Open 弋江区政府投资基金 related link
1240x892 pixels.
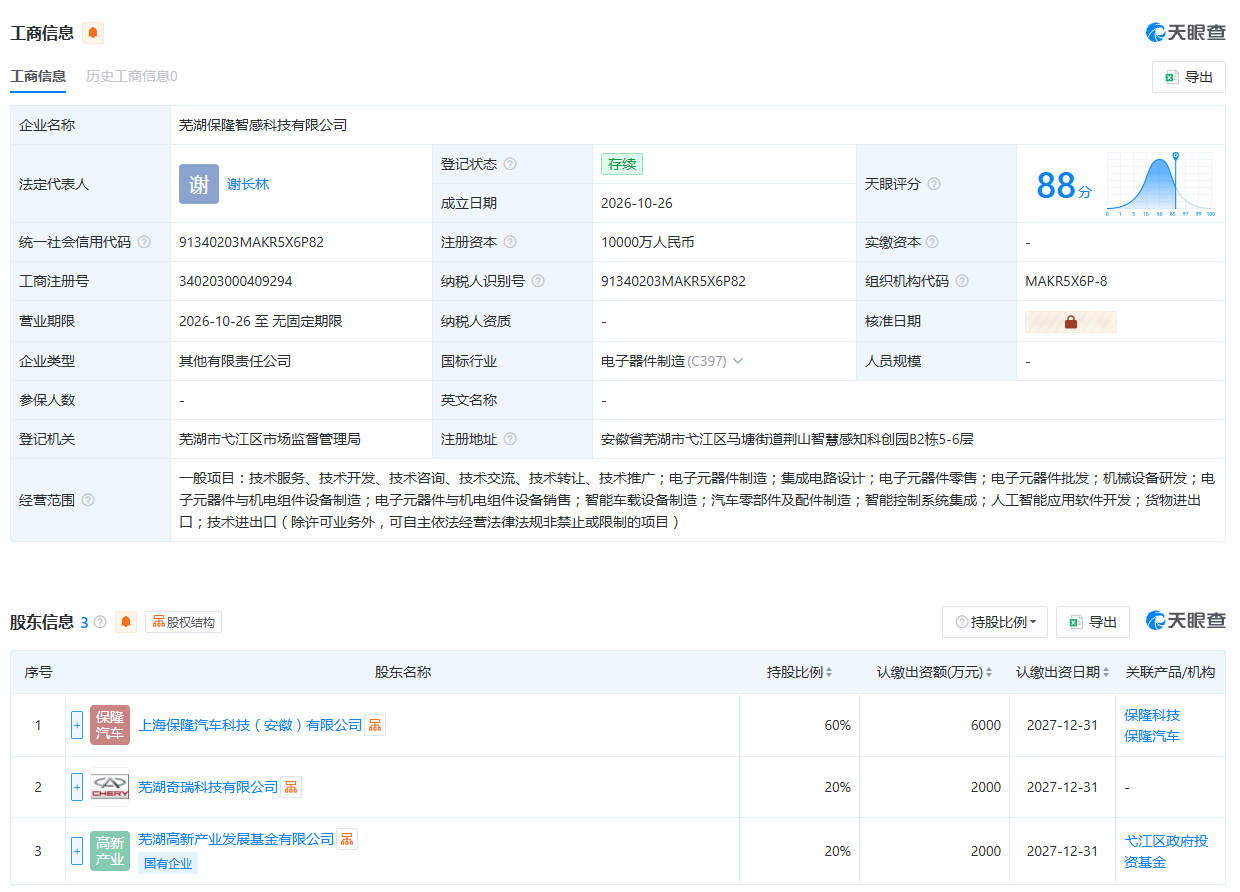click(1166, 851)
